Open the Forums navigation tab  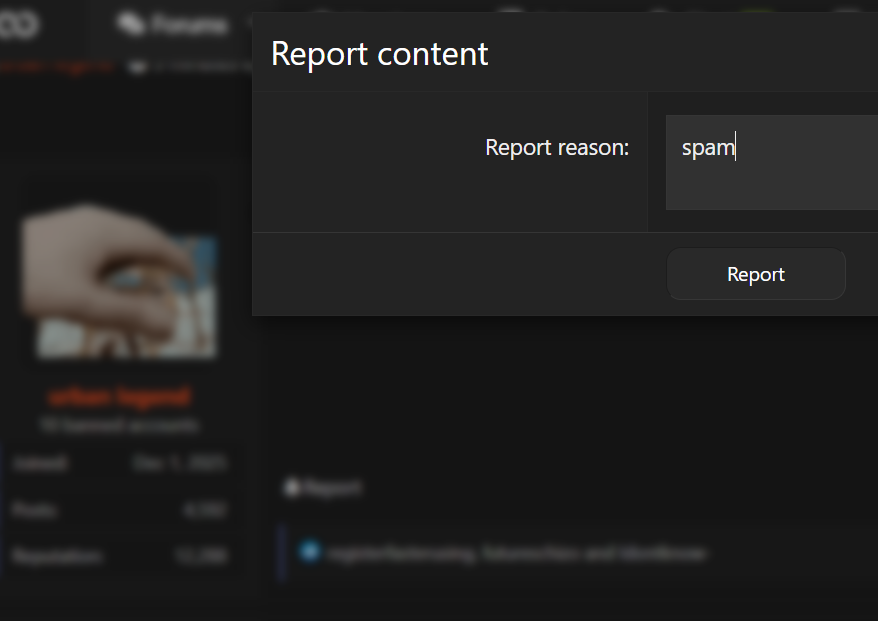coord(172,24)
